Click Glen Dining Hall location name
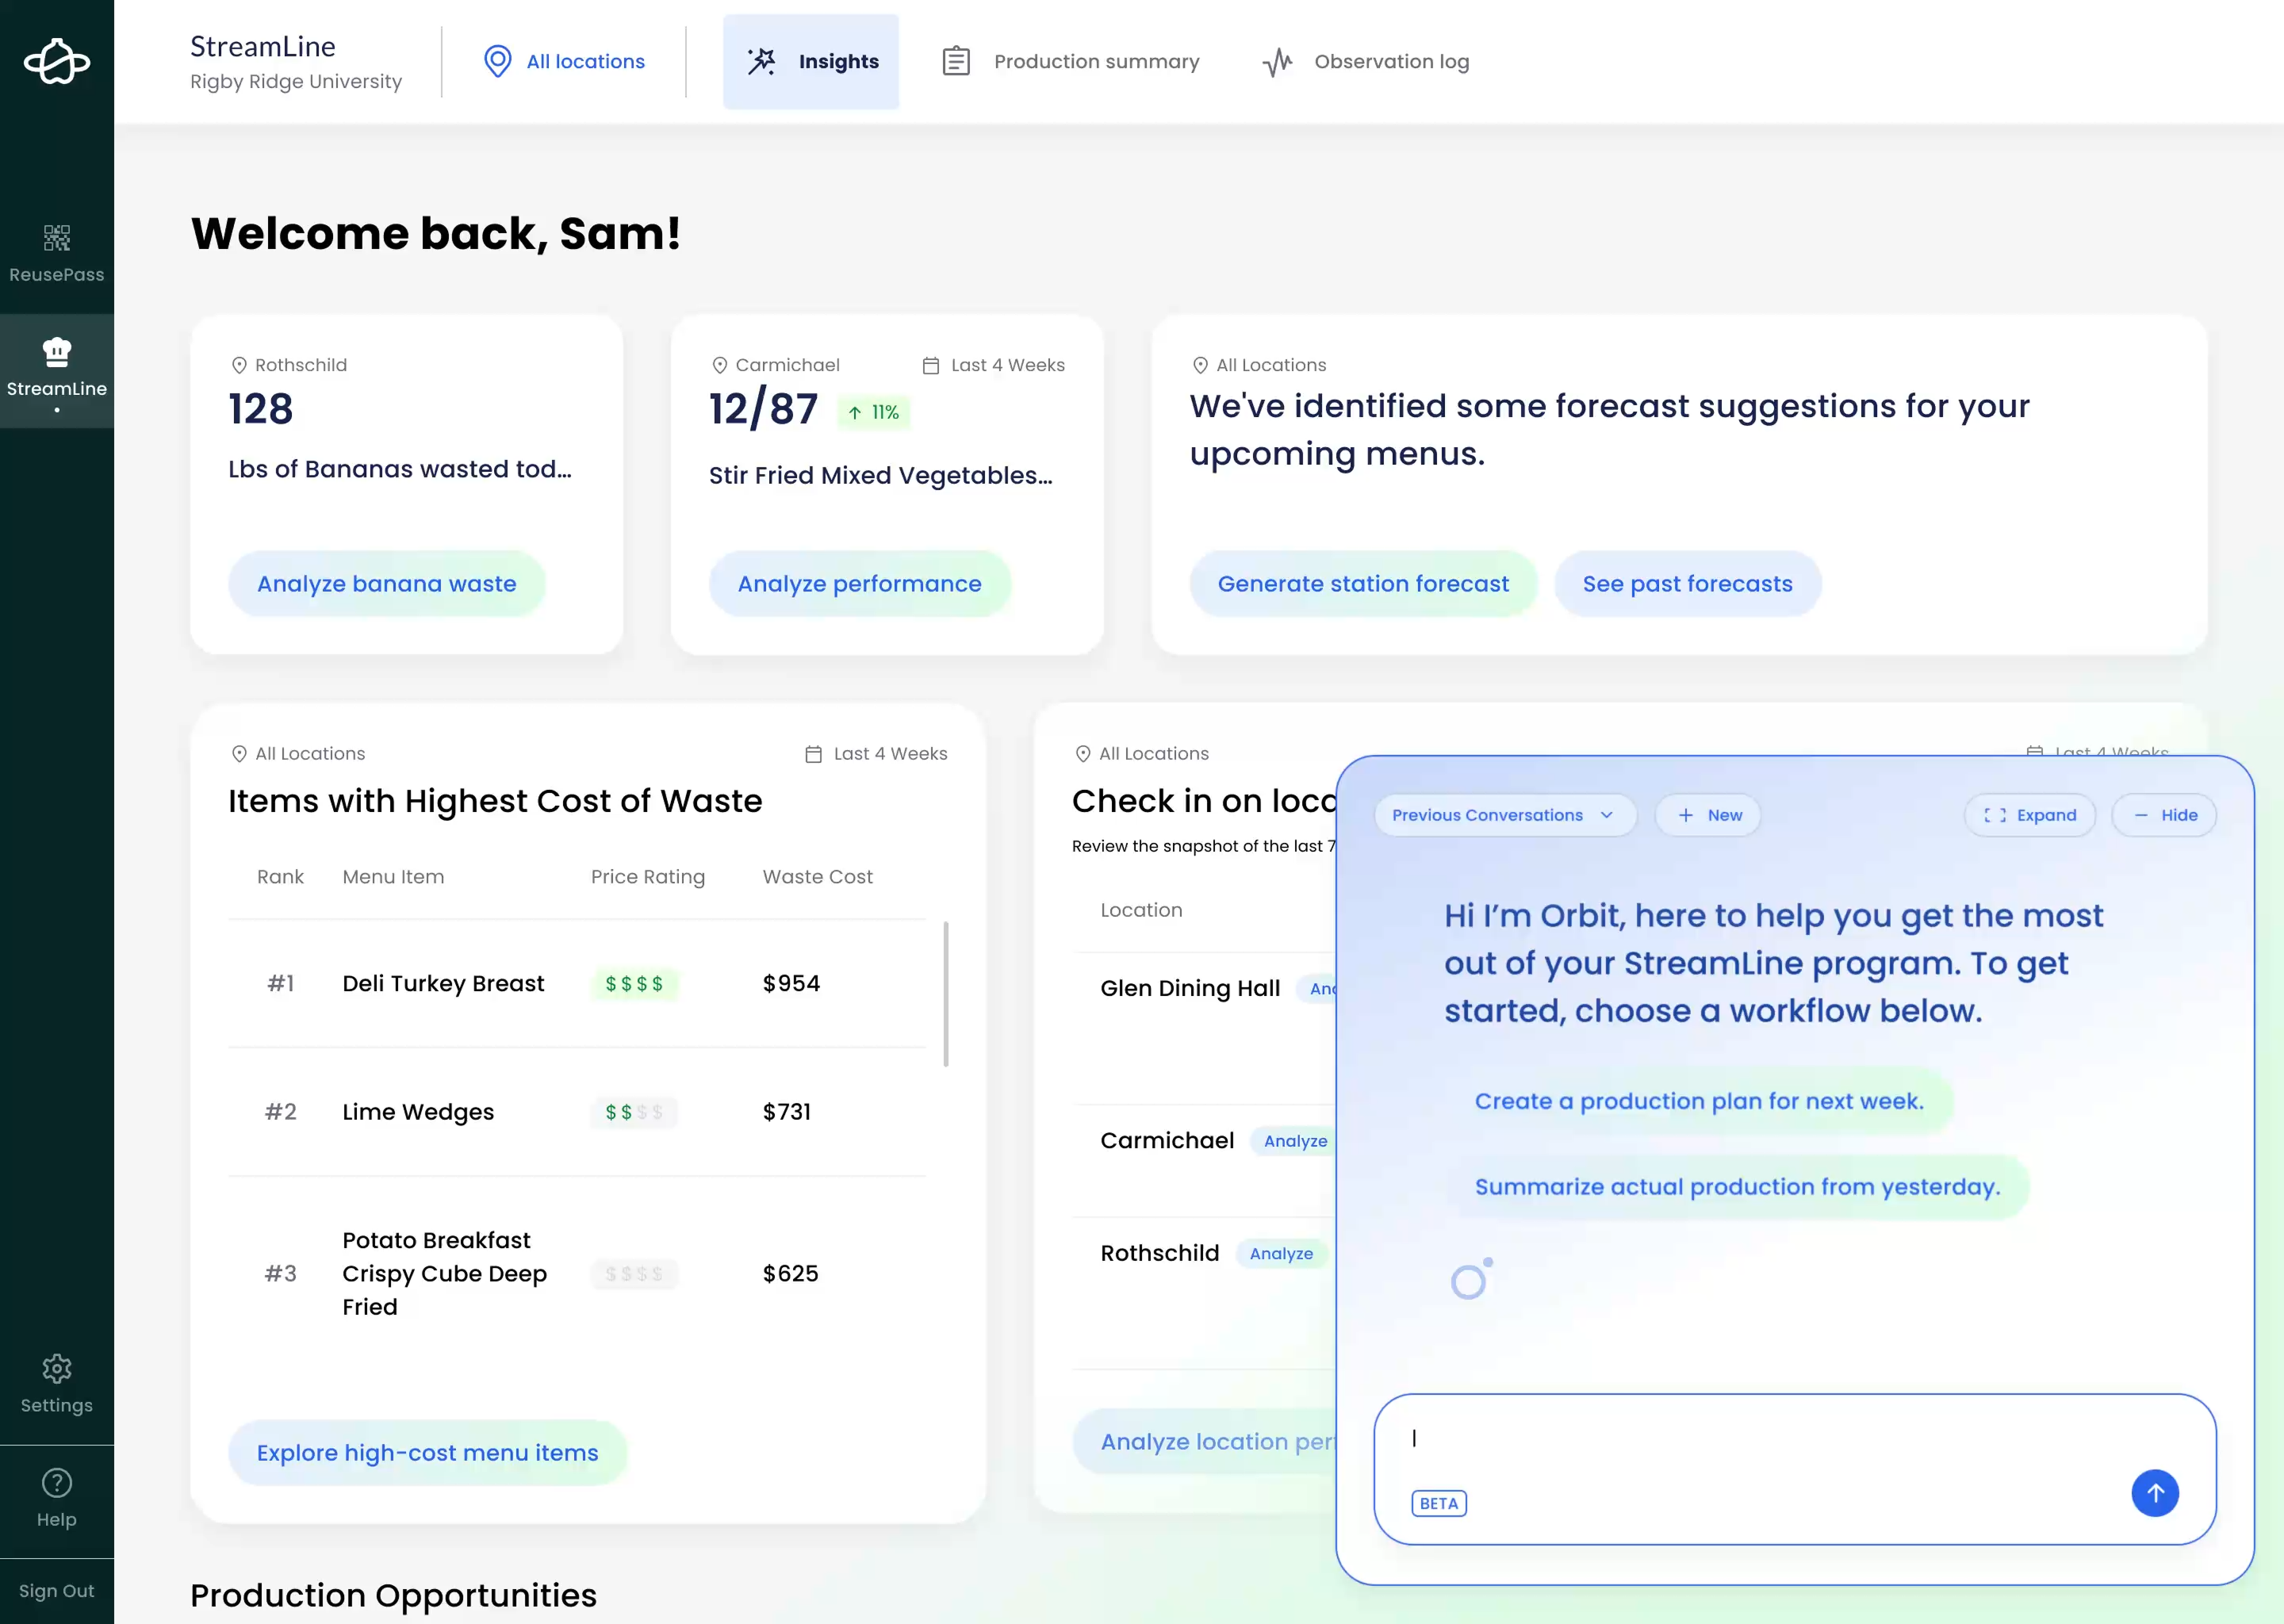The image size is (2284, 1624). point(1190,988)
